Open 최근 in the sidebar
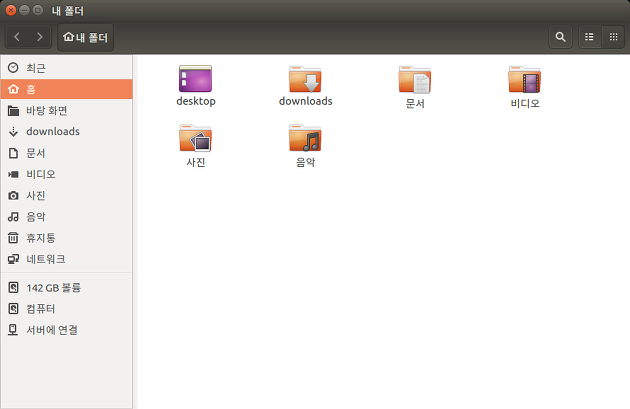The height and width of the screenshot is (409, 630). pyautogui.click(x=67, y=68)
